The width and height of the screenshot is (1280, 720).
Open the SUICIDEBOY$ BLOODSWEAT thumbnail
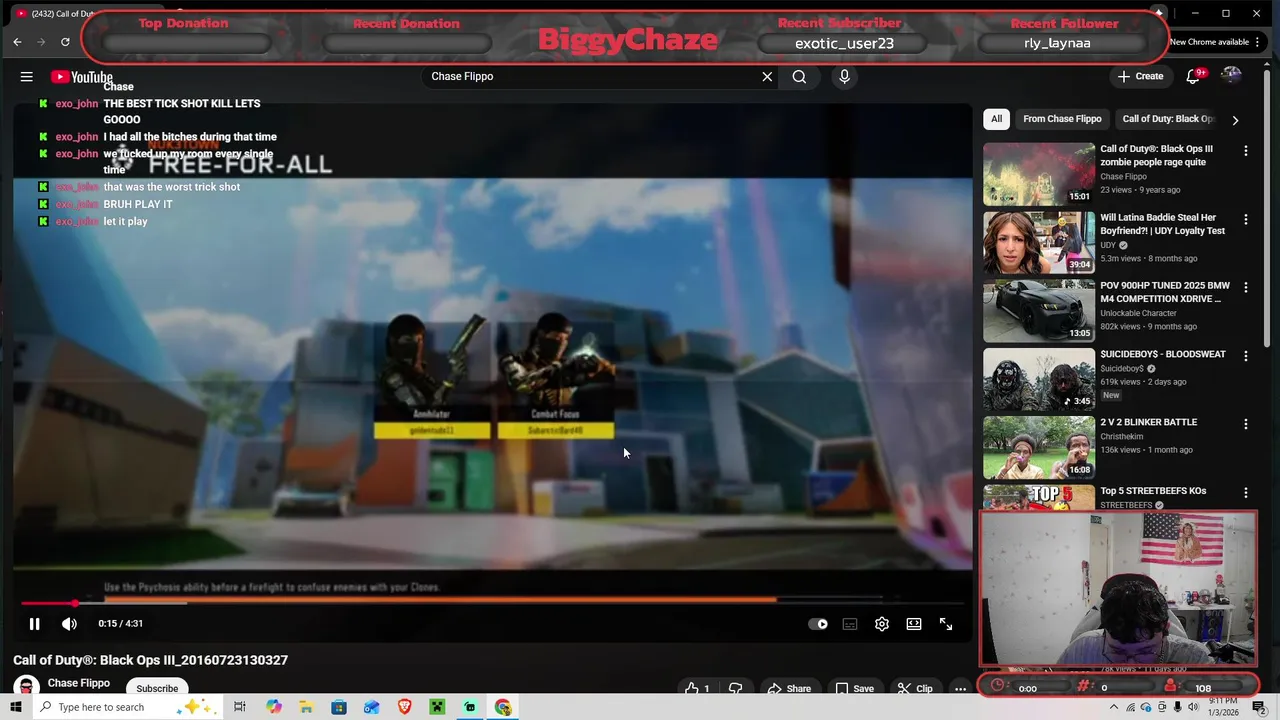click(1039, 379)
